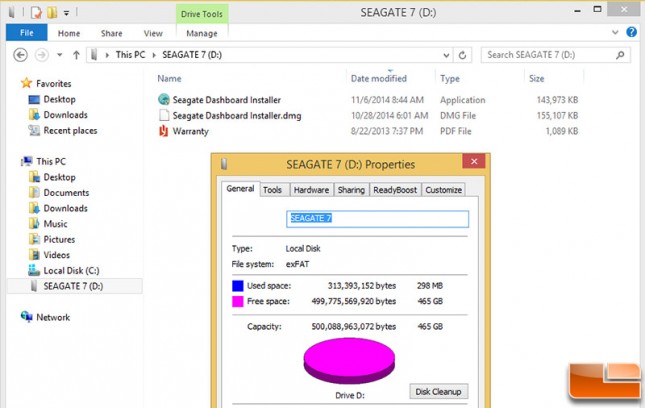Open the Music folder in the sidebar
Image resolution: width=645 pixels, height=408 pixels.
click(55, 224)
